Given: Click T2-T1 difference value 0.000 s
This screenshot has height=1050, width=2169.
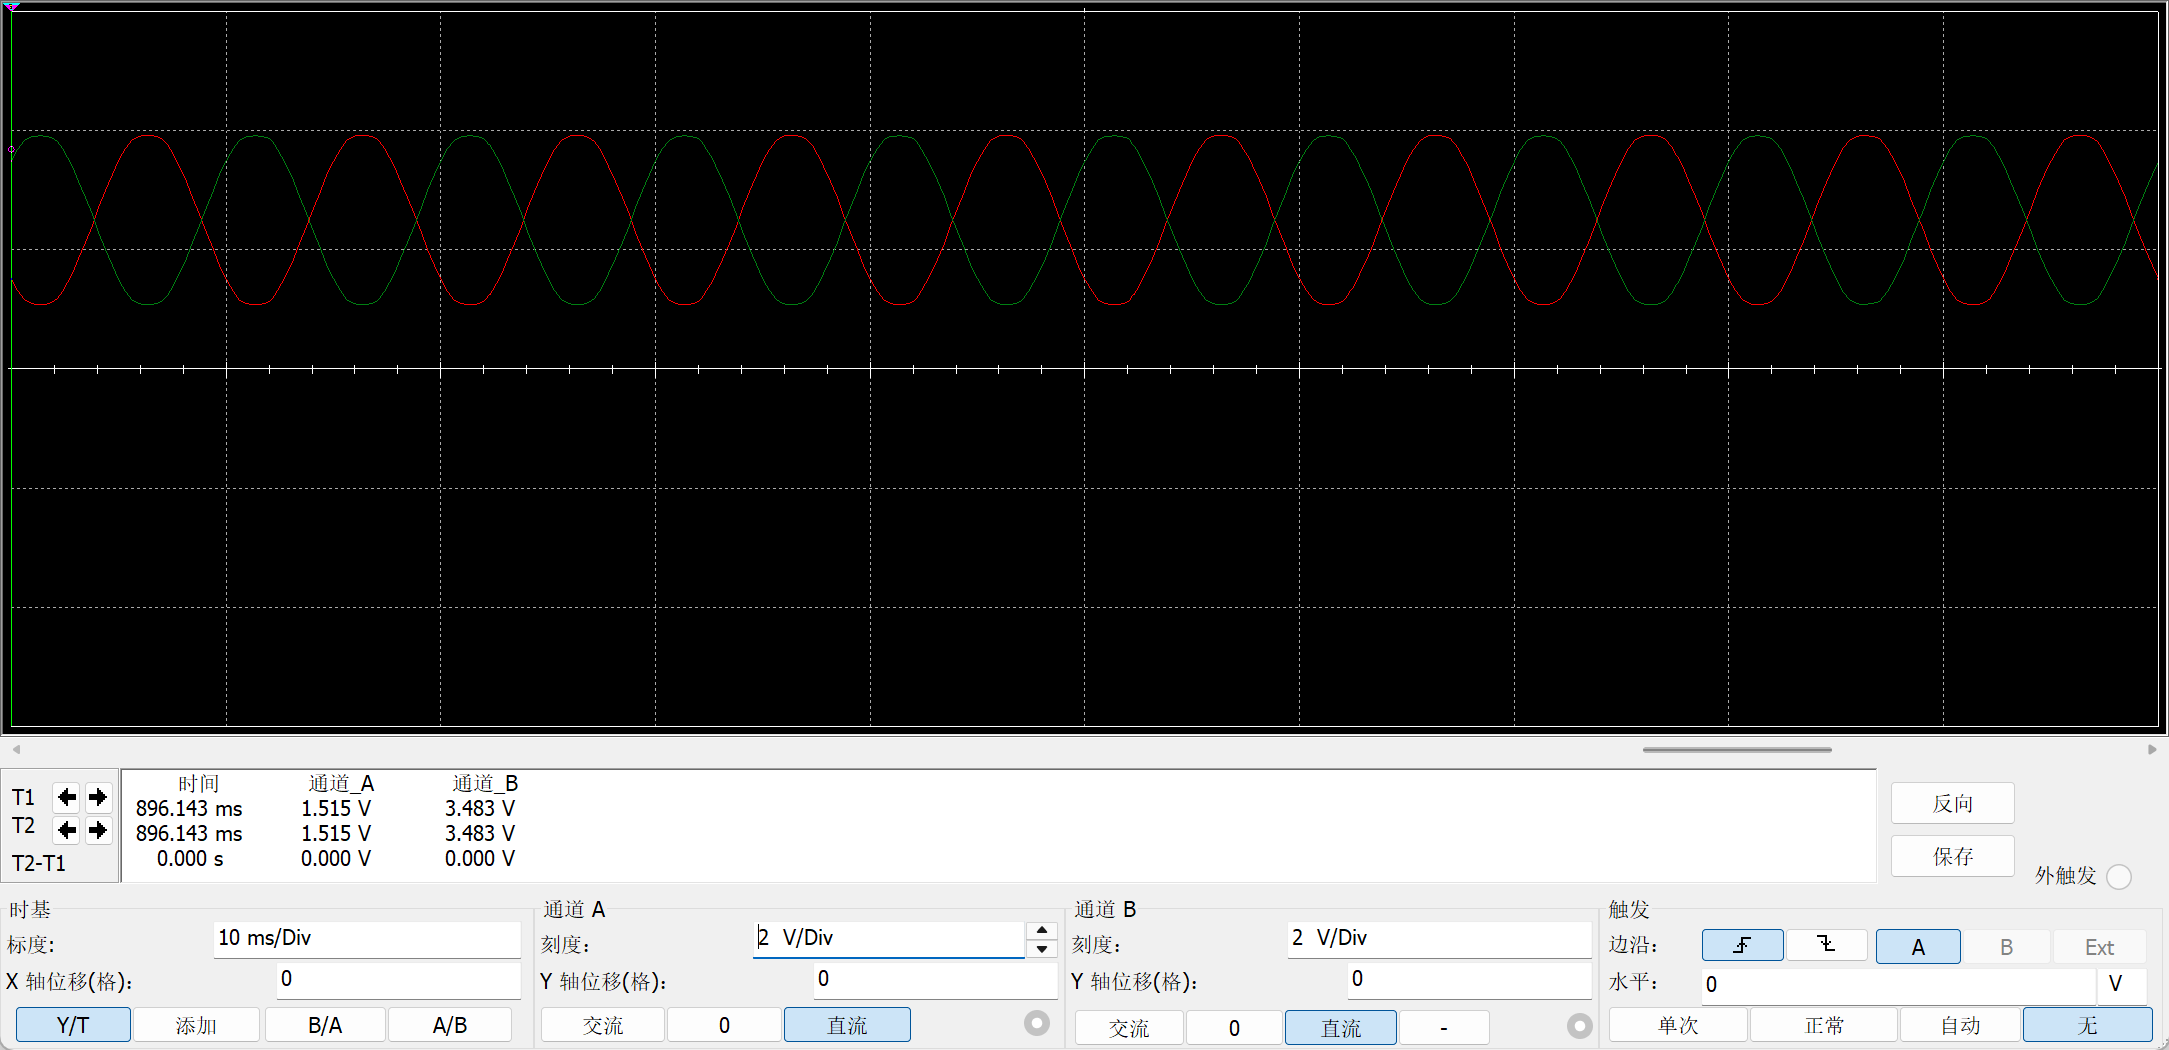Looking at the screenshot, I should coord(190,858).
